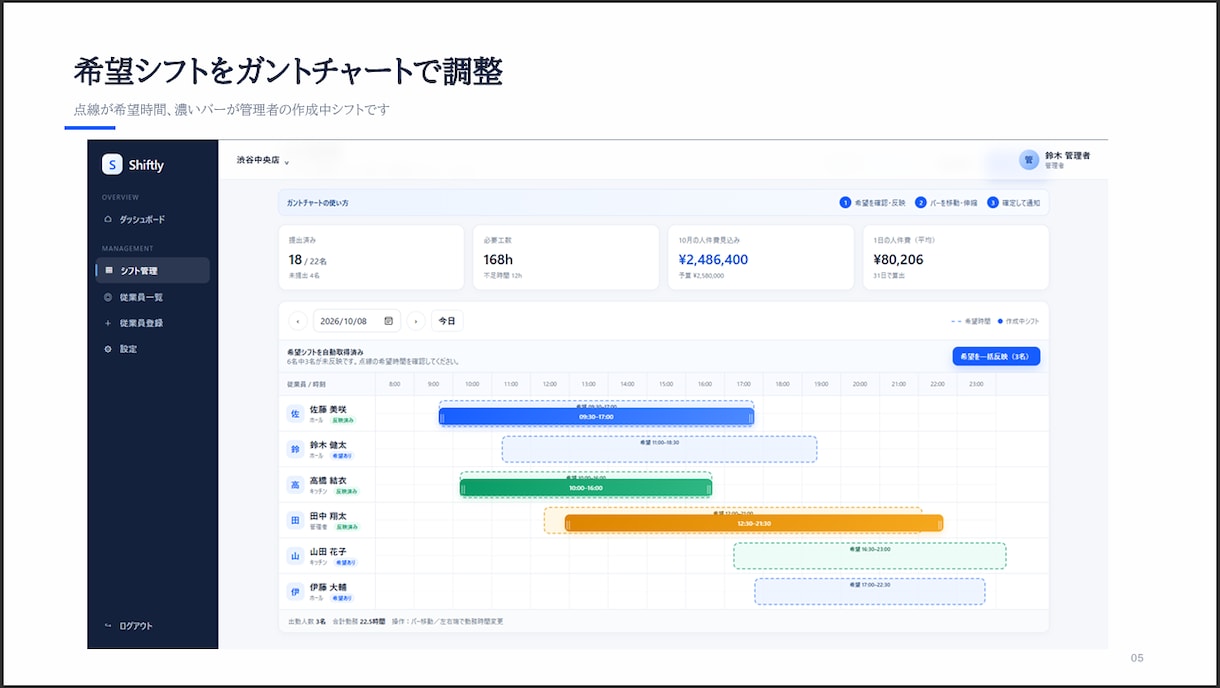Click the 高 avatar for 高橋 結衣
This screenshot has width=1220, height=688.
295,485
